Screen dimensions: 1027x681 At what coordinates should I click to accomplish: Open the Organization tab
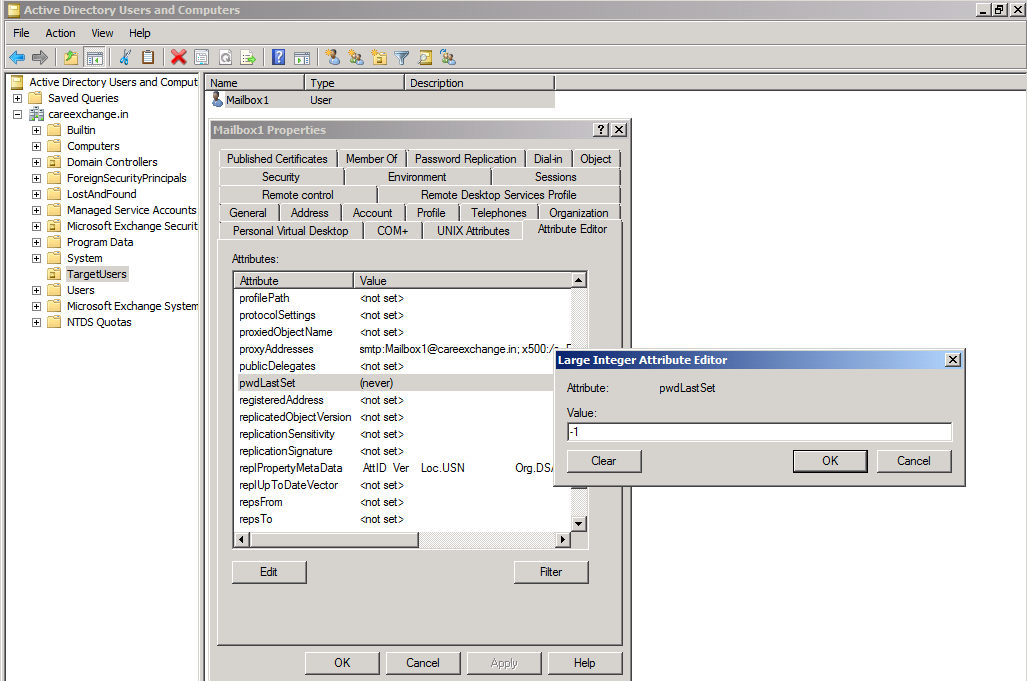(578, 213)
